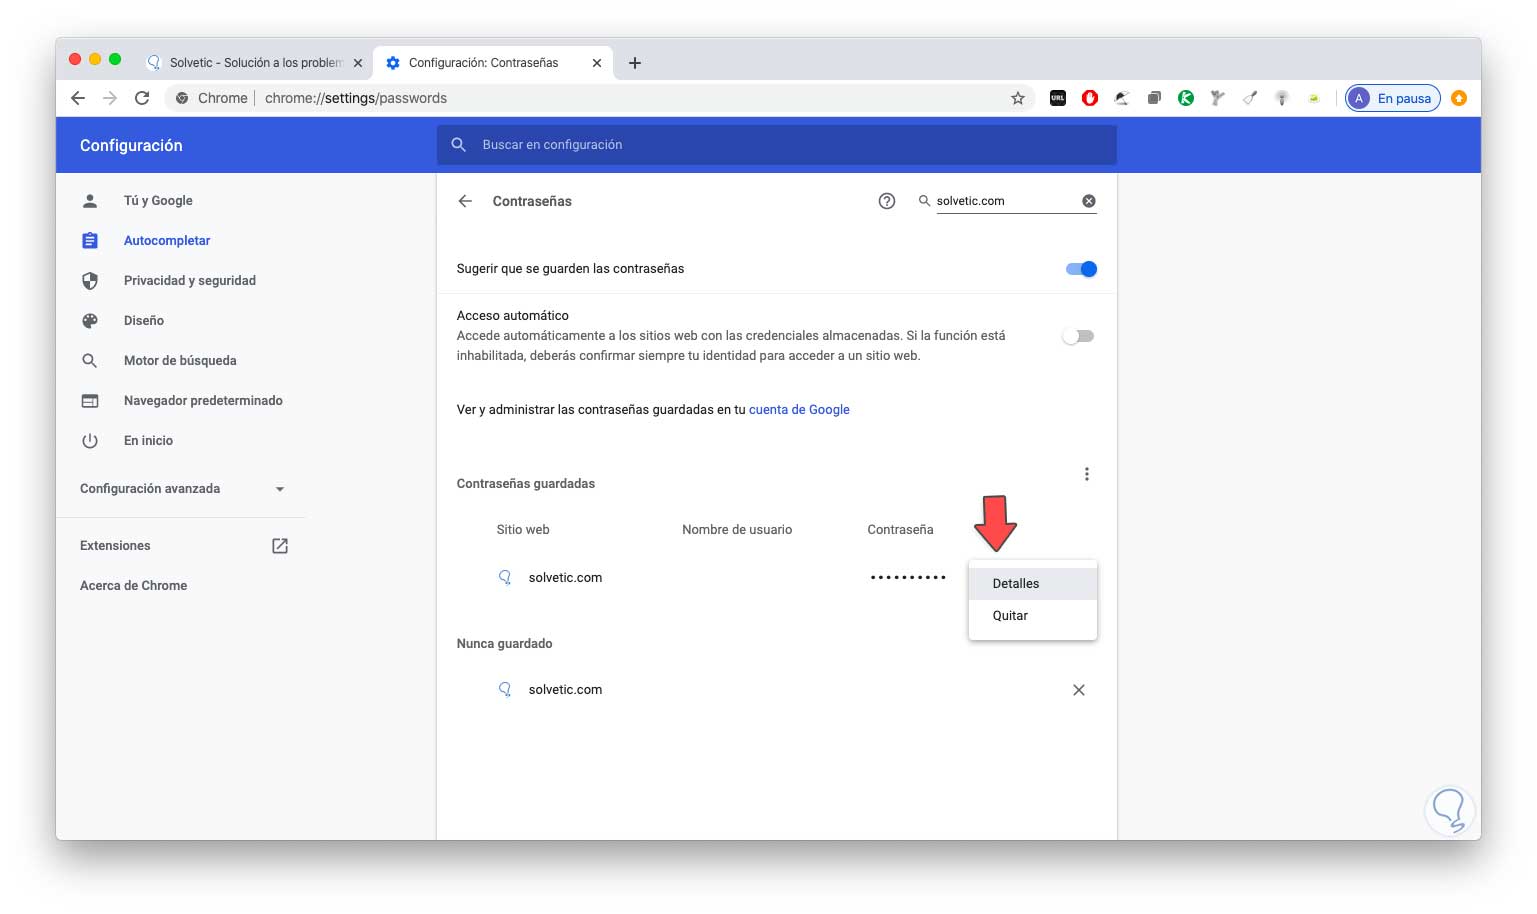The width and height of the screenshot is (1537, 914).
Task: Open the umbrella extension icon
Action: (x=1122, y=98)
